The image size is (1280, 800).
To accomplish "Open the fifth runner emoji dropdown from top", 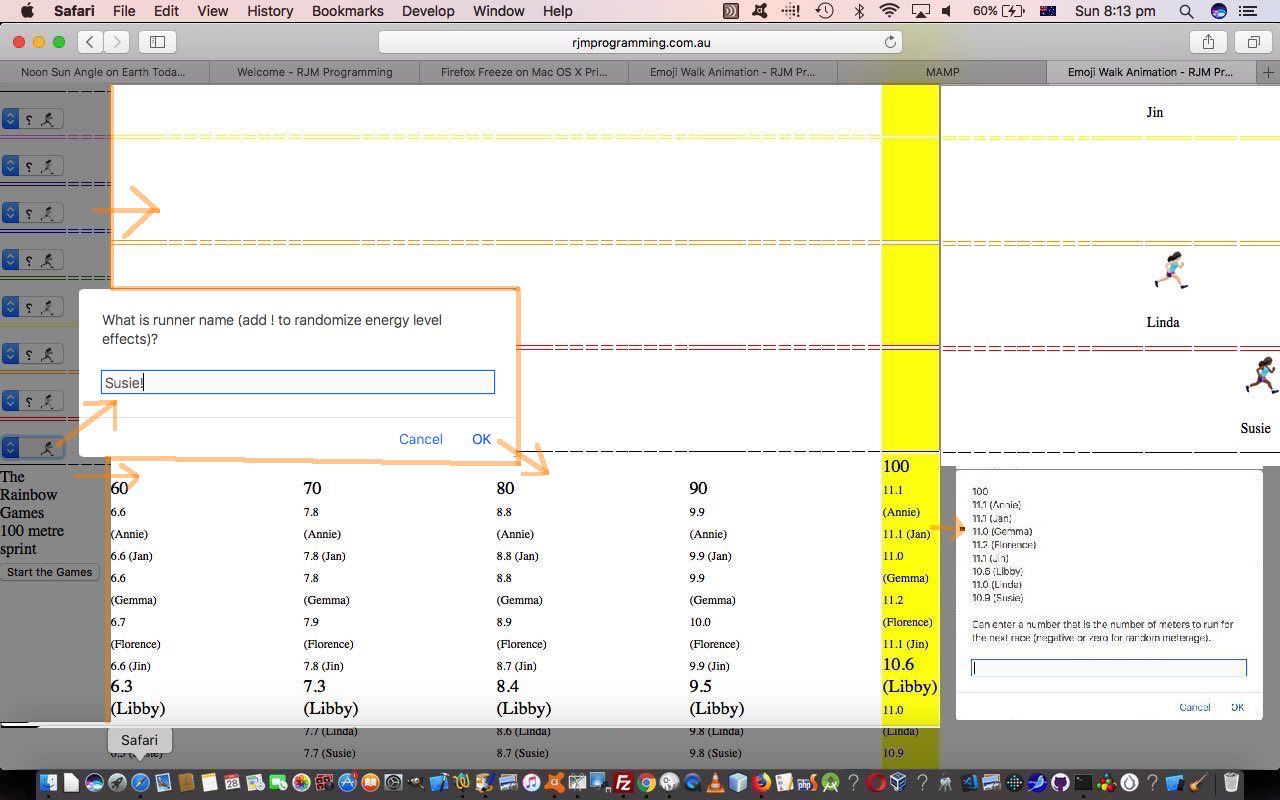I will [x=32, y=307].
